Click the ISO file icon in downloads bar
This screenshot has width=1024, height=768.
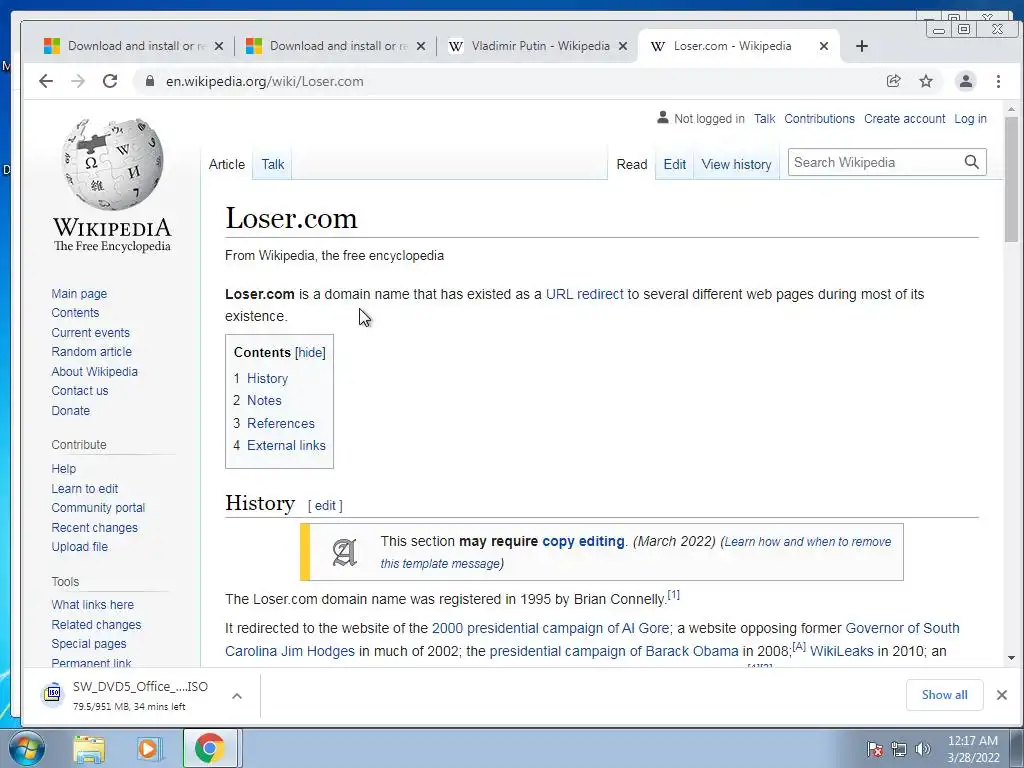click(x=54, y=694)
